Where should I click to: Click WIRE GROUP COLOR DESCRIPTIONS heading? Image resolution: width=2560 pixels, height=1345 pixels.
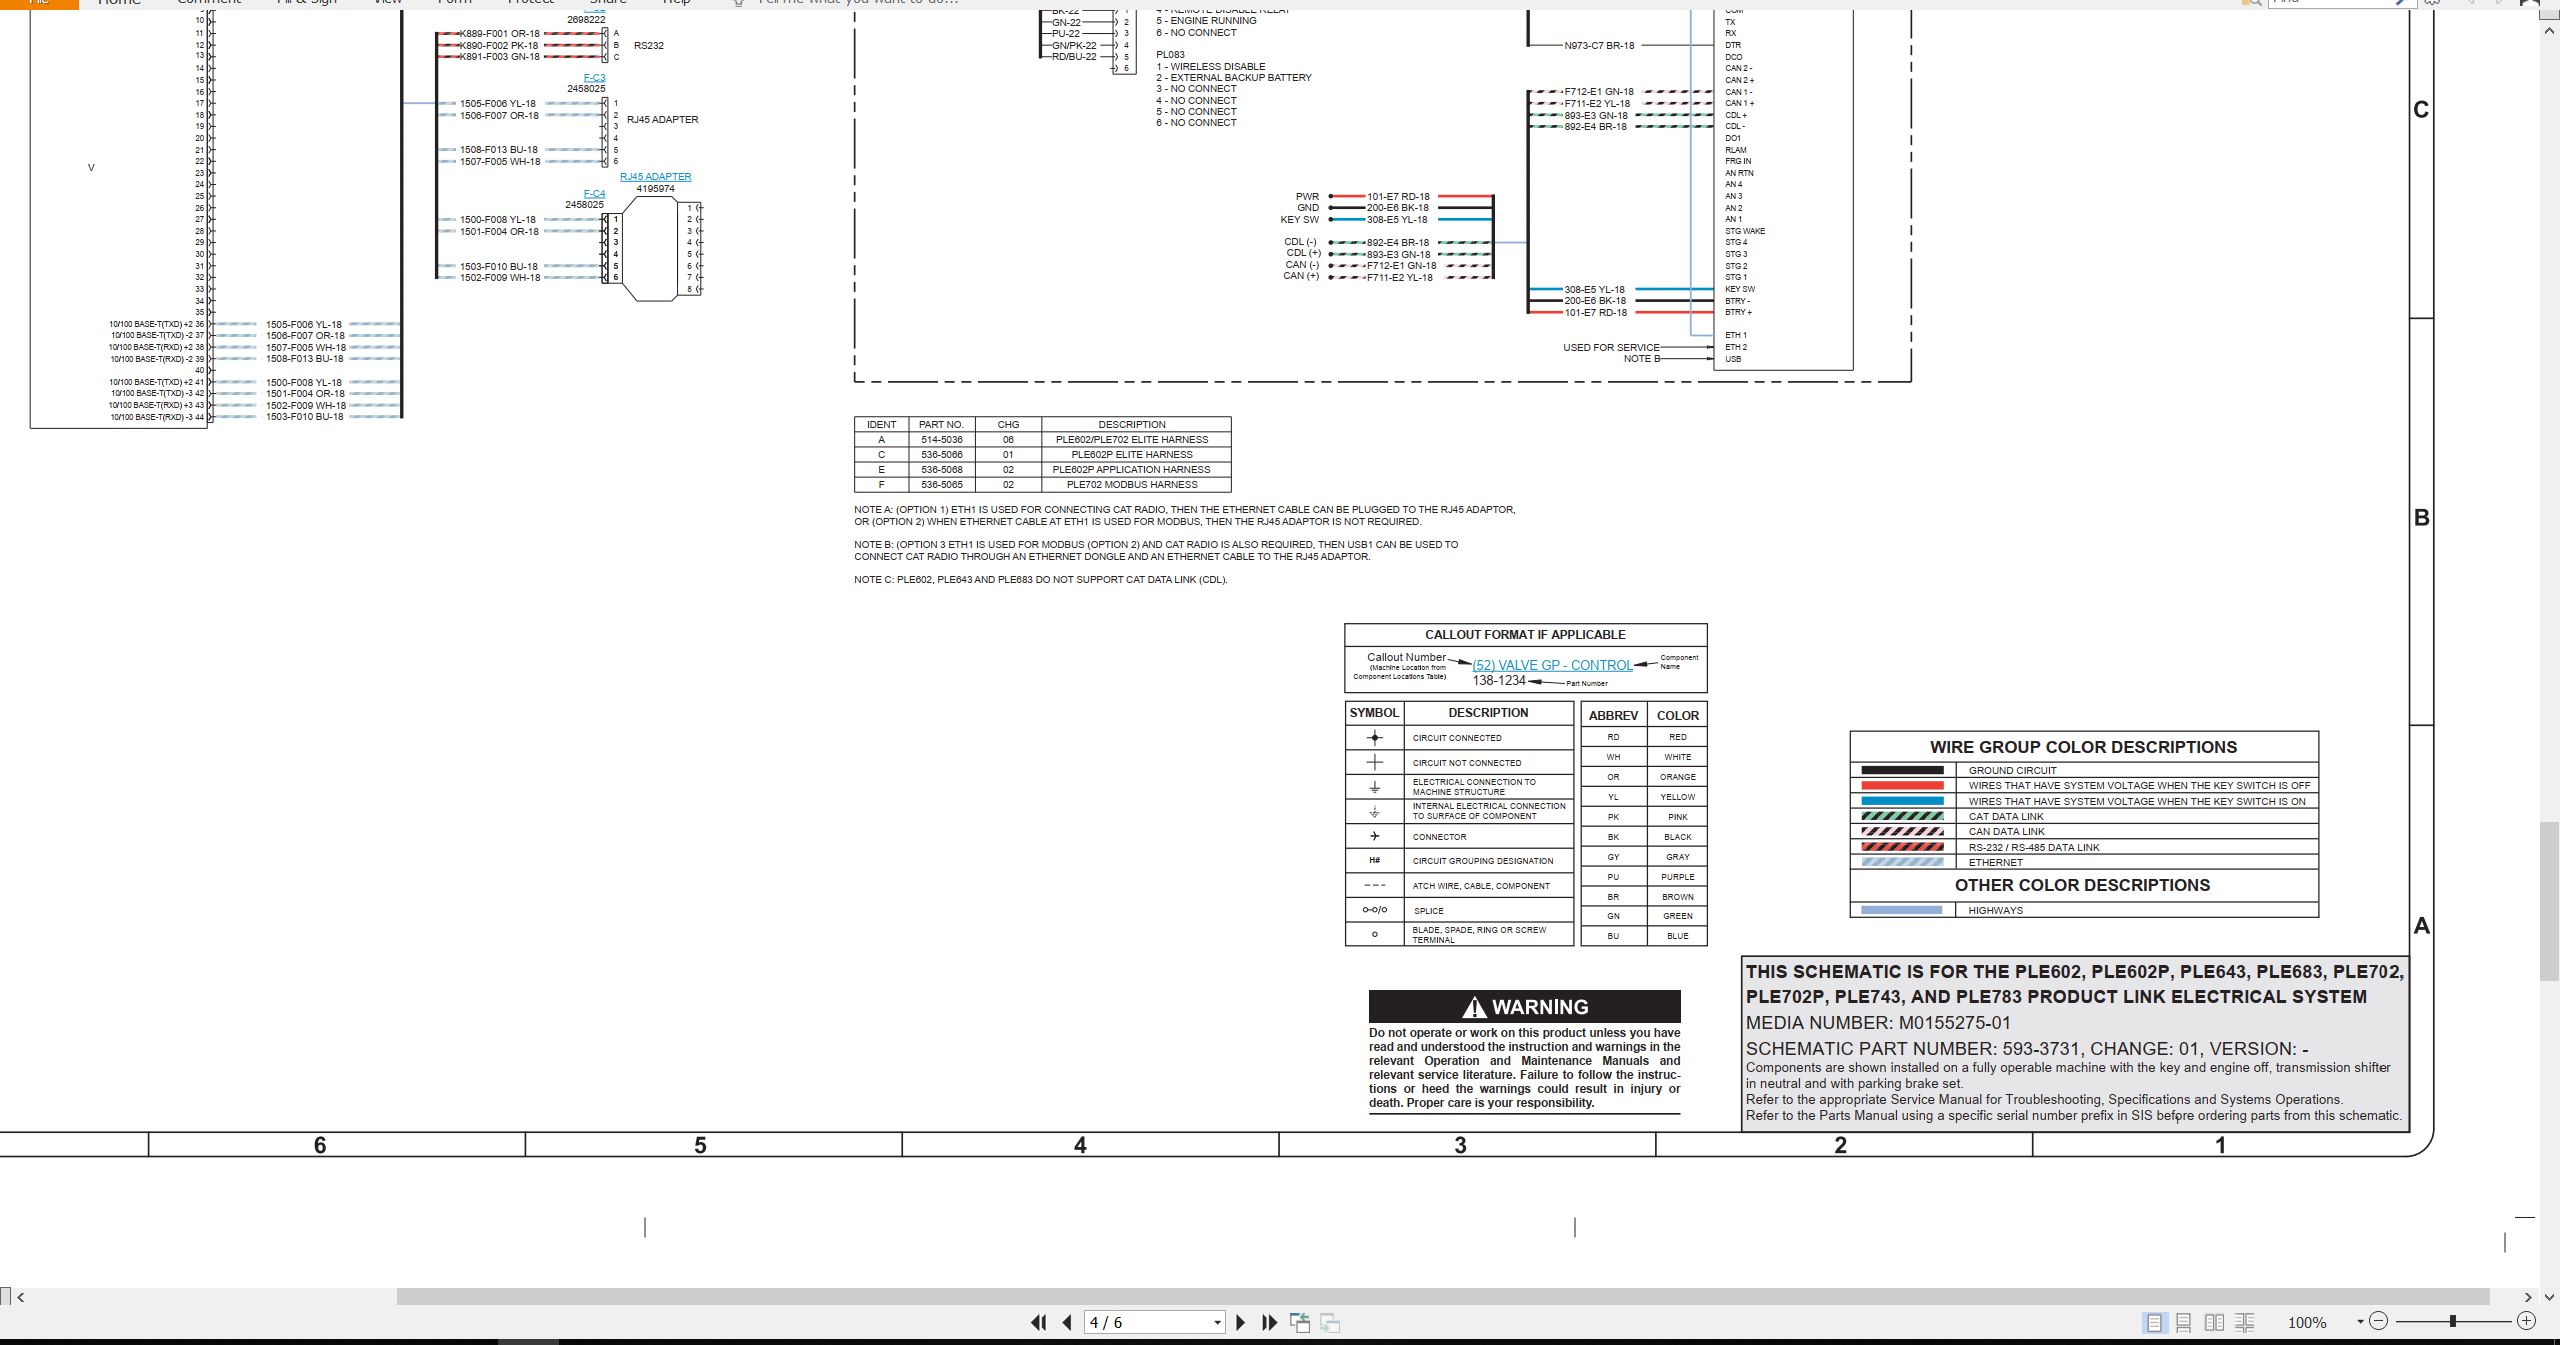pyautogui.click(x=2083, y=747)
